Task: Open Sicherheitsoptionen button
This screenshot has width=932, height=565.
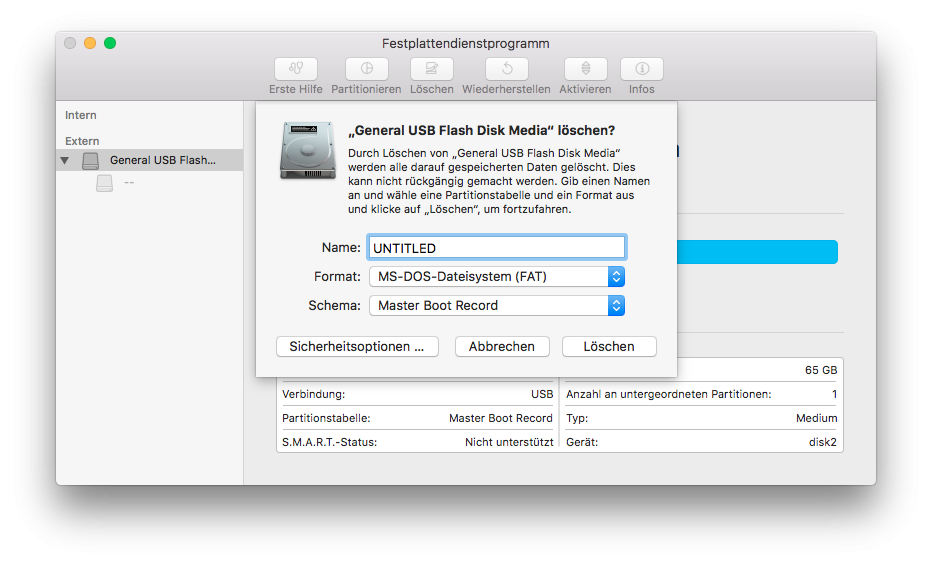Action: tap(357, 347)
